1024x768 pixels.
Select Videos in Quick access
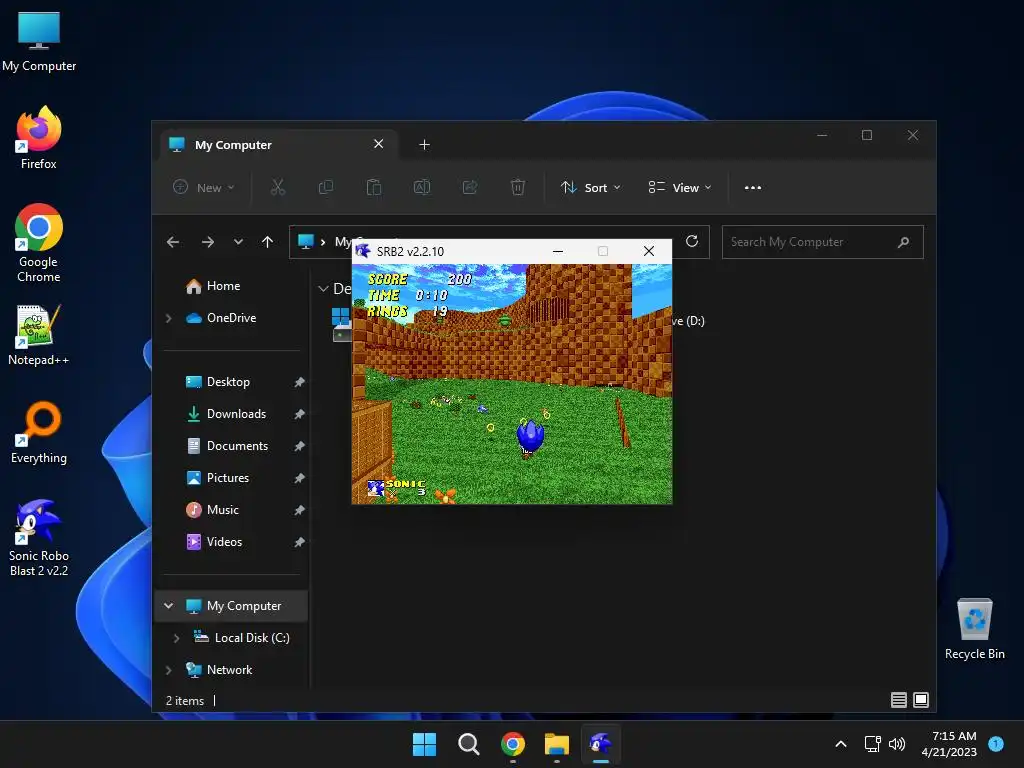pos(214,542)
